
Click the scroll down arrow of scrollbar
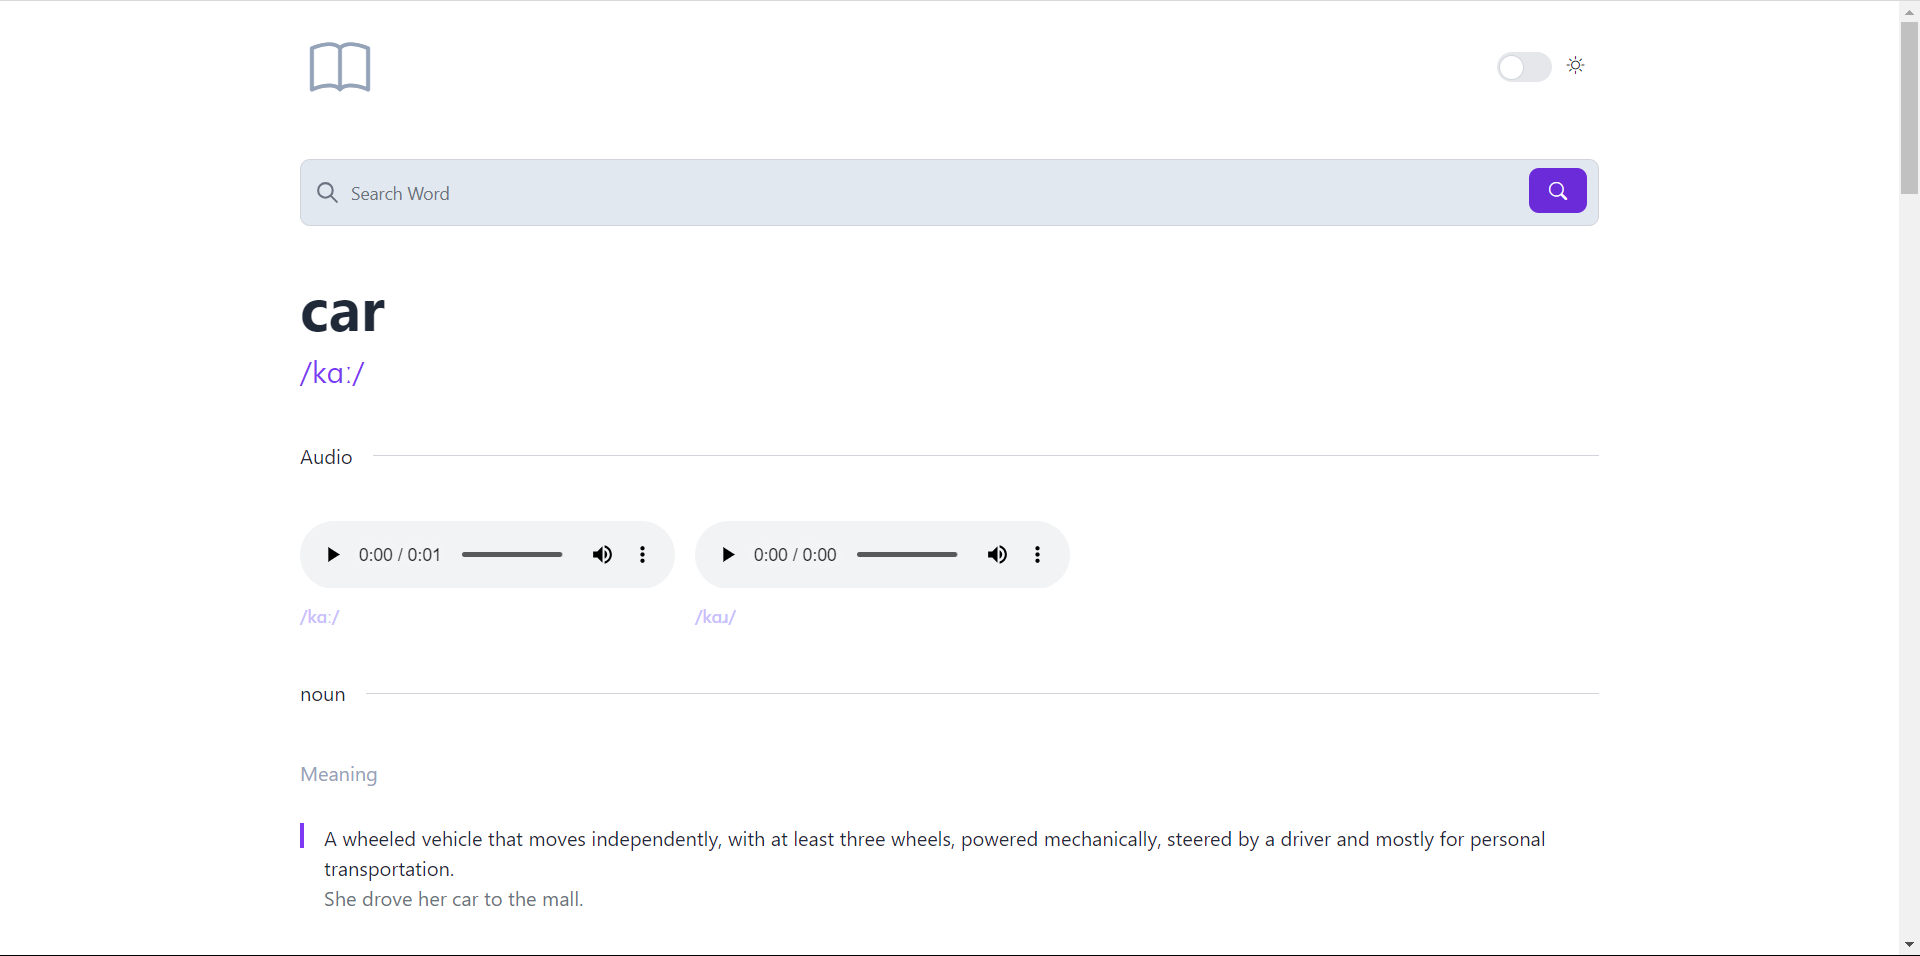1909,945
